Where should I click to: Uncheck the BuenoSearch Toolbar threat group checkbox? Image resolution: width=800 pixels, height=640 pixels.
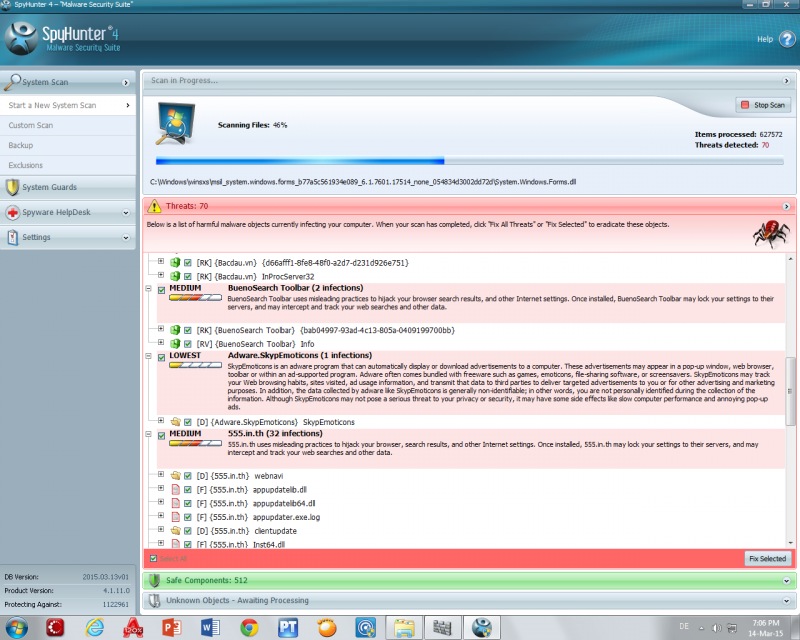tap(161, 290)
